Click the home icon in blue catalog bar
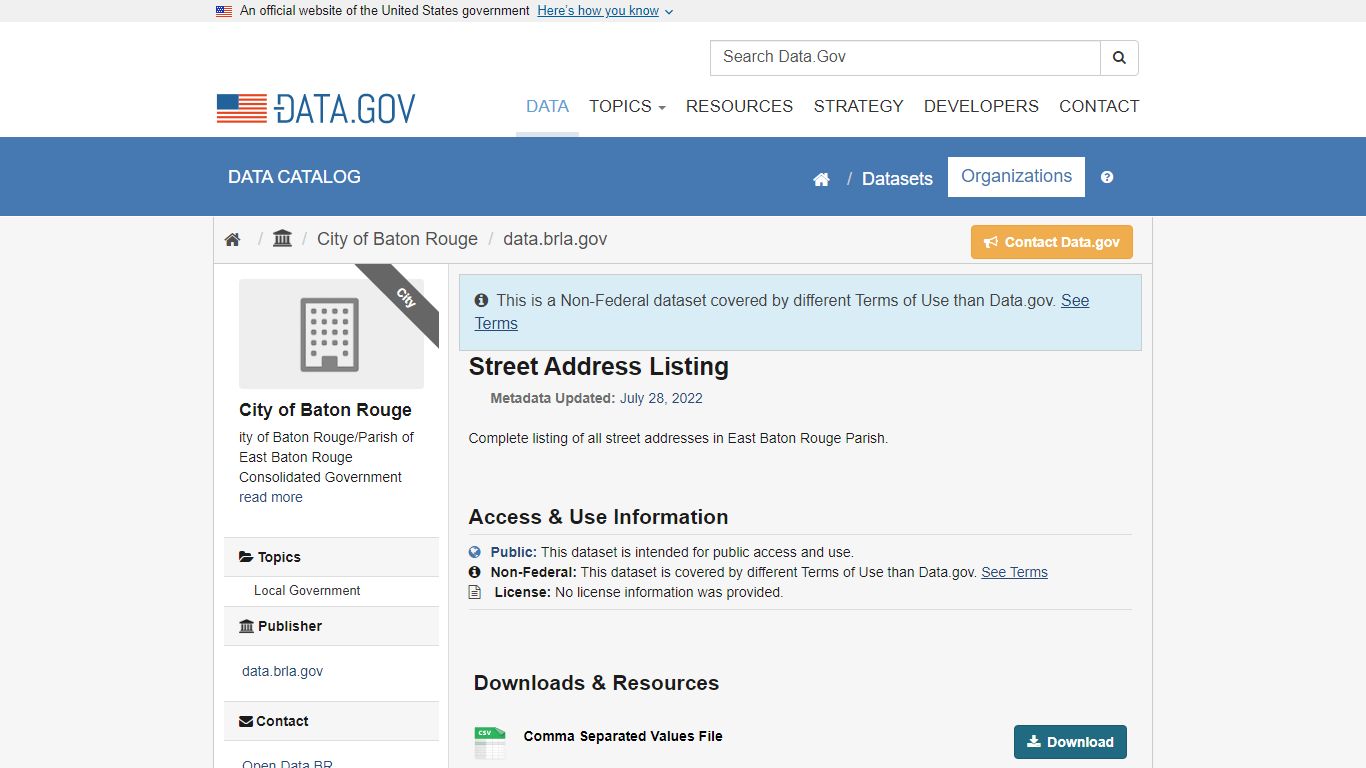The width and height of the screenshot is (1366, 768). point(821,179)
